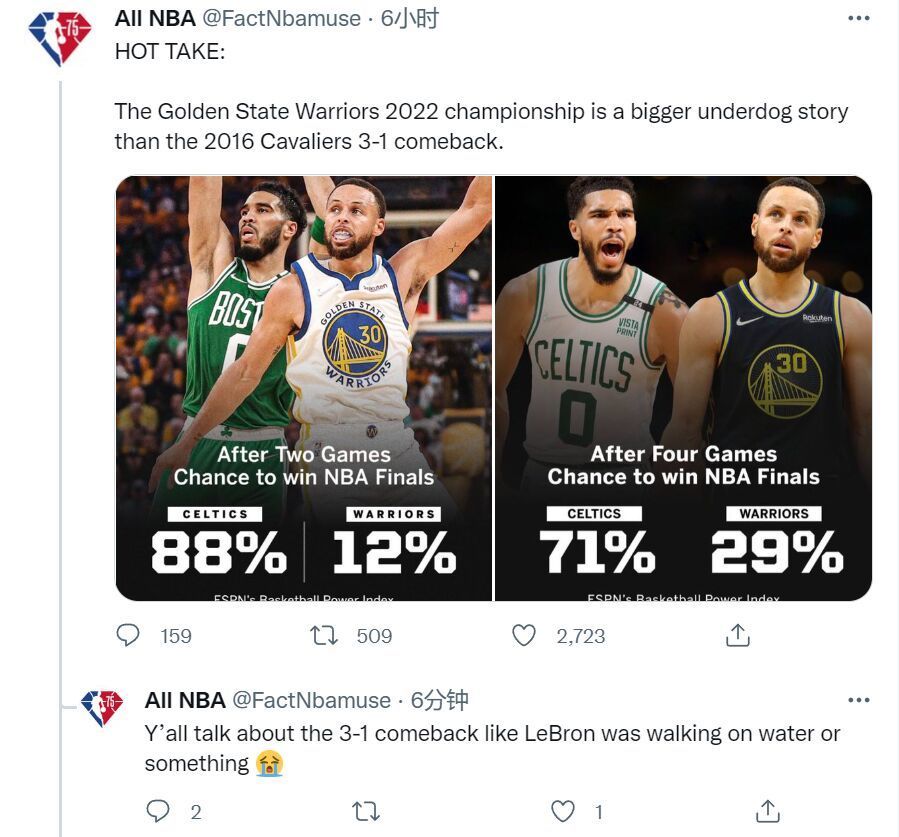899x837 pixels.
Task: Open more options for the first tweet
Action: pos(858,18)
